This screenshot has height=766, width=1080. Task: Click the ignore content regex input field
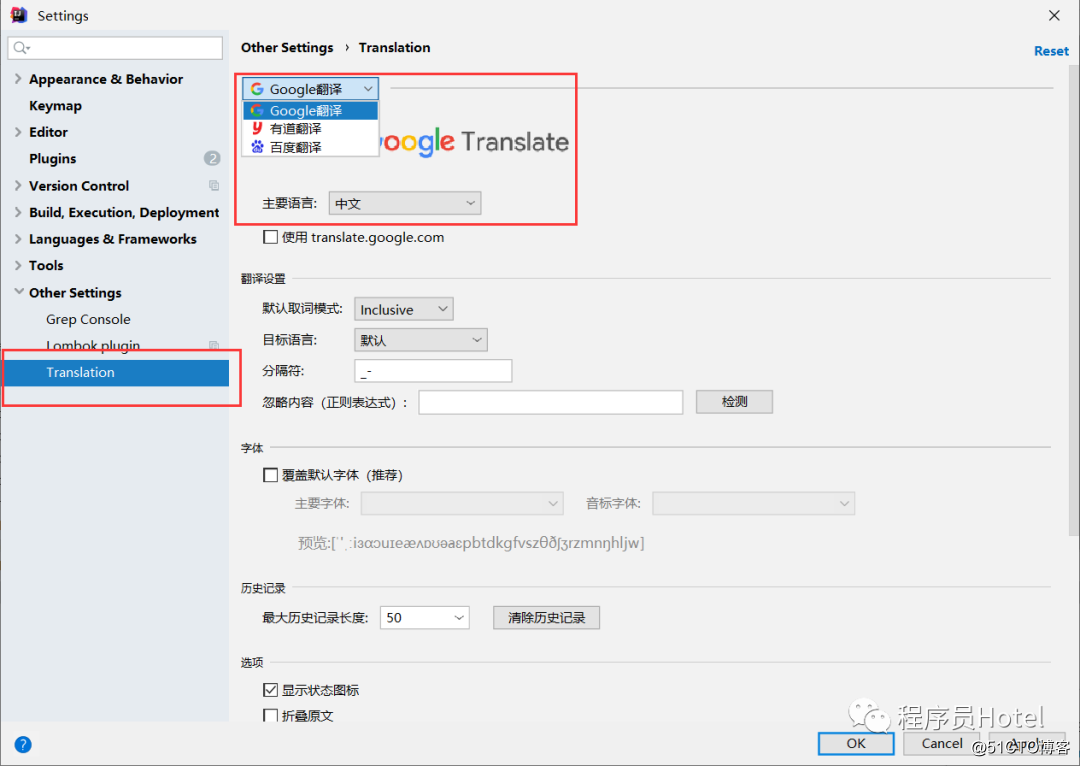551,402
